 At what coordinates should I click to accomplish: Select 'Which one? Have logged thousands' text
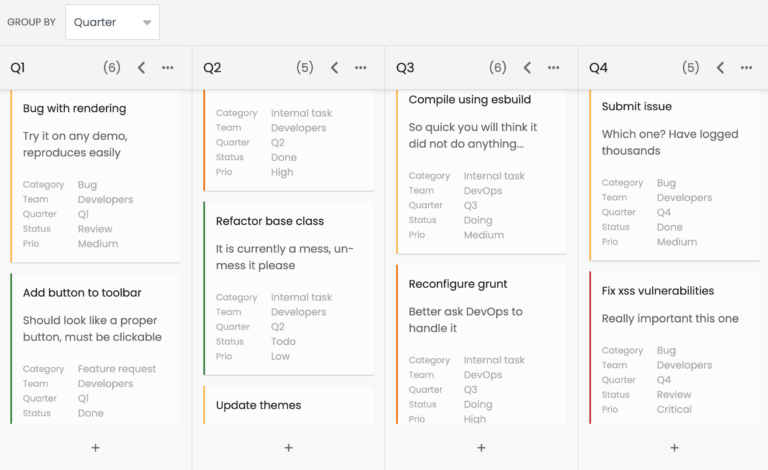click(x=670, y=142)
